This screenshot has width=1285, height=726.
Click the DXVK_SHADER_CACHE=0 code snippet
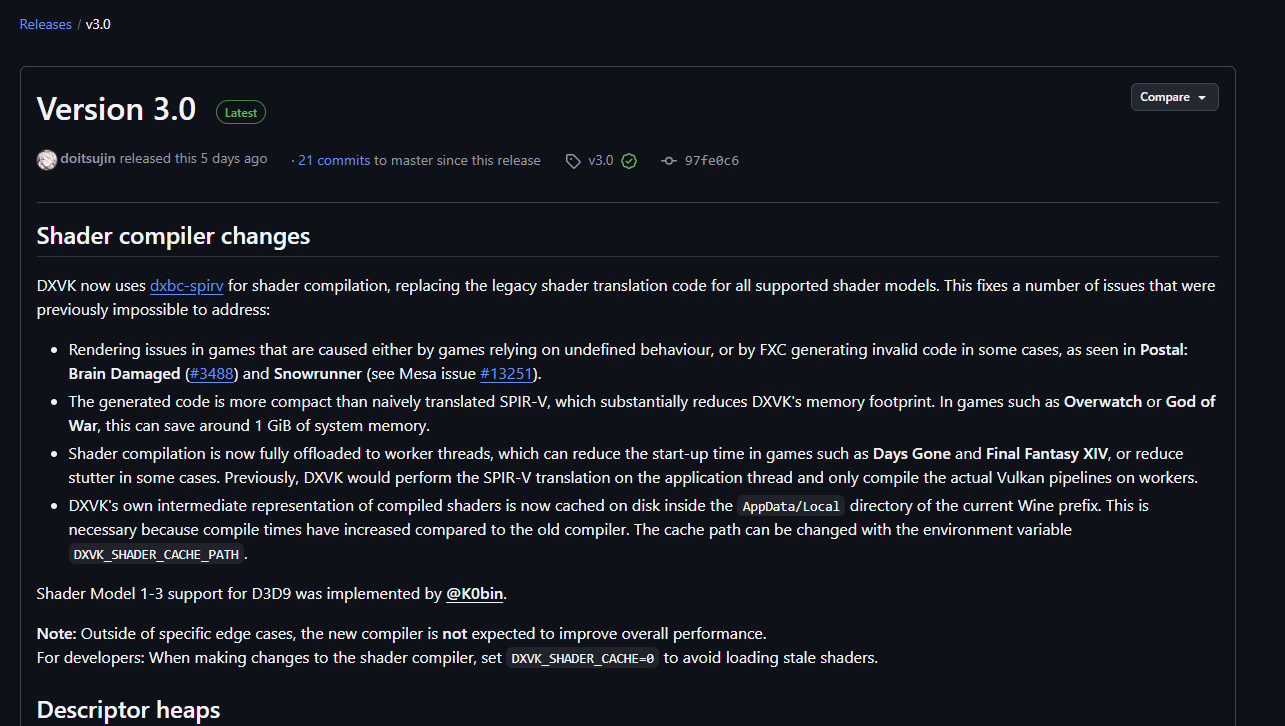582,658
